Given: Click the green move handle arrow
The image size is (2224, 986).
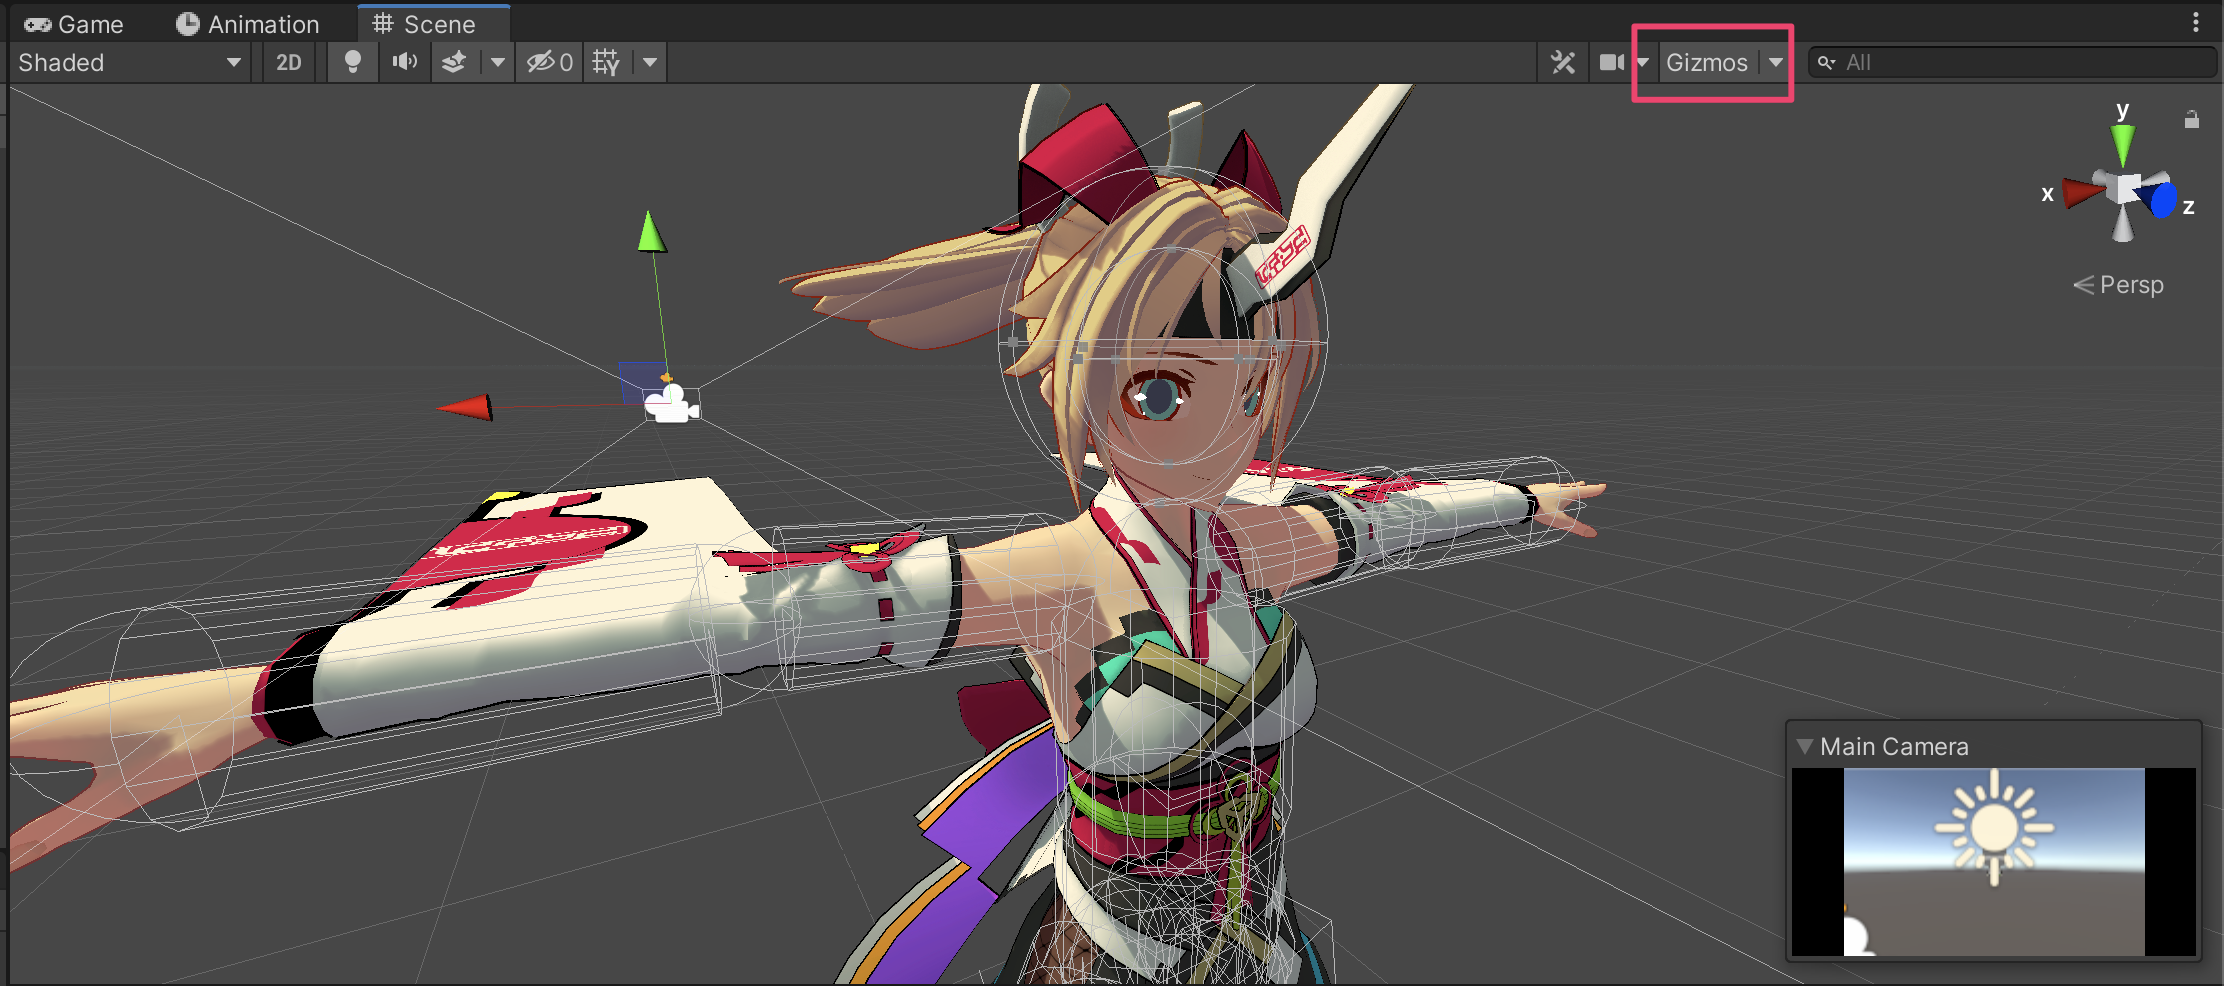Looking at the screenshot, I should (x=651, y=231).
